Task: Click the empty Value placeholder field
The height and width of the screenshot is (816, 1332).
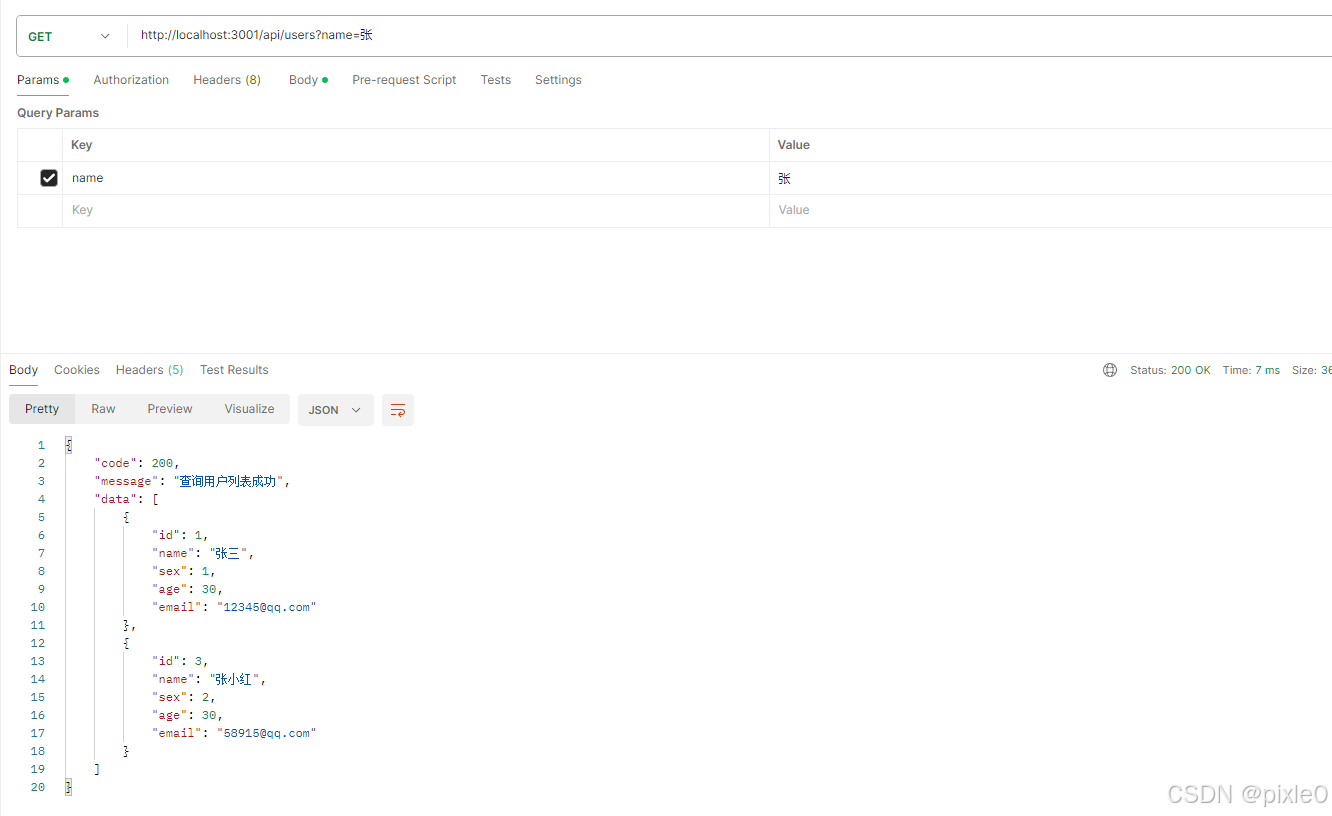Action: [1050, 211]
